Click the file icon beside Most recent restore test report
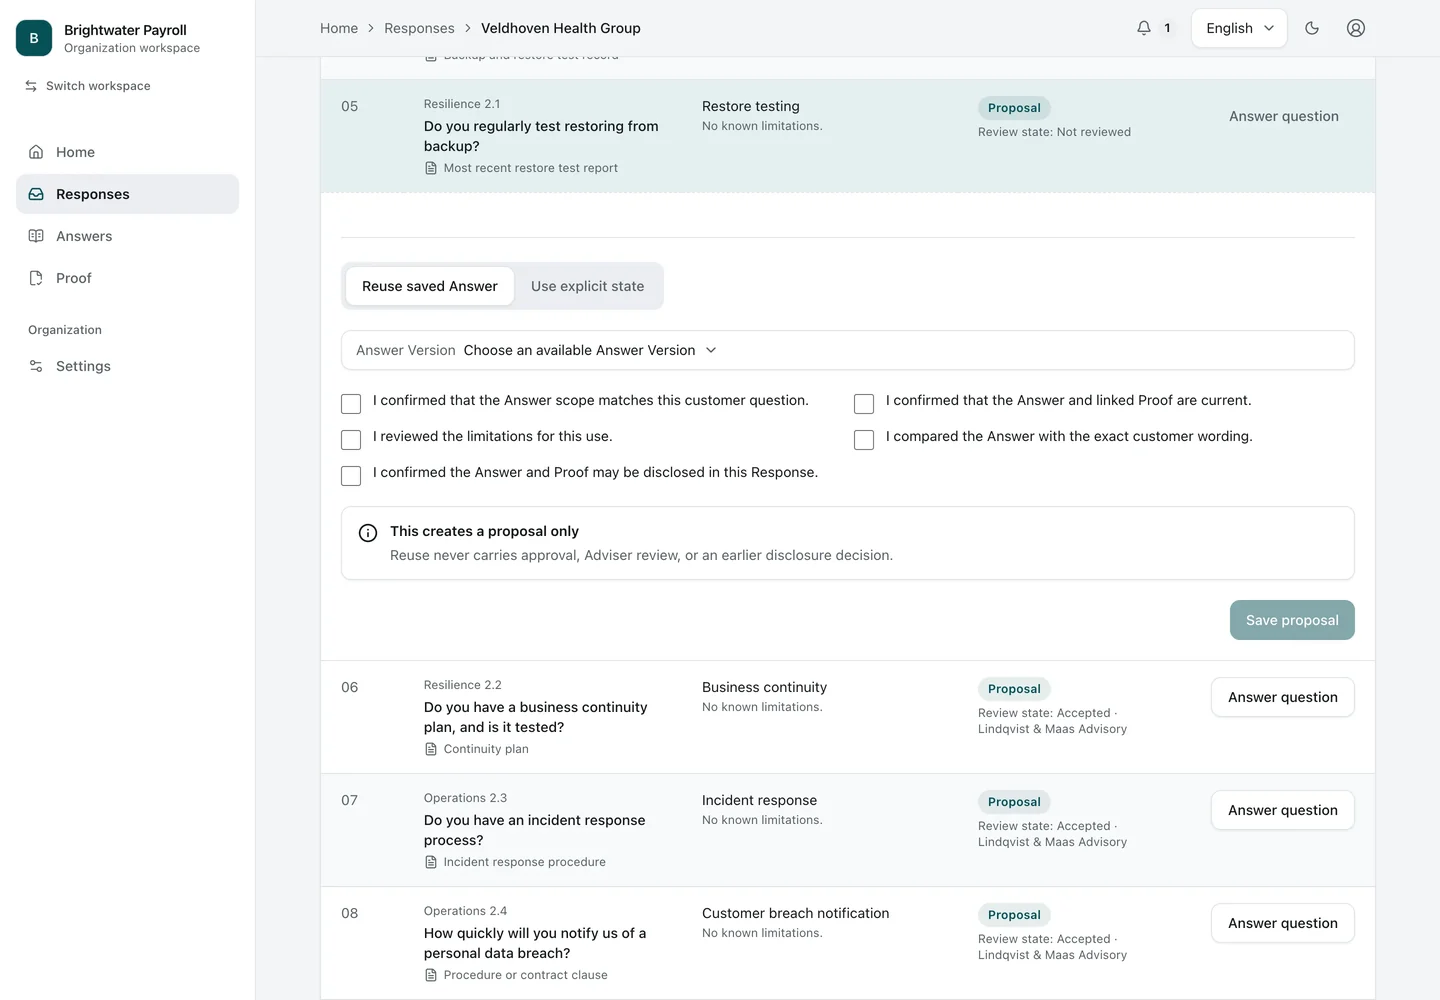This screenshot has height=1000, width=1440. pyautogui.click(x=431, y=168)
